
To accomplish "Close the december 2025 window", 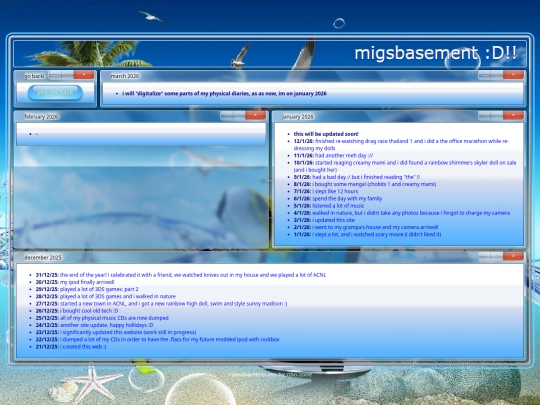I will (x=513, y=256).
